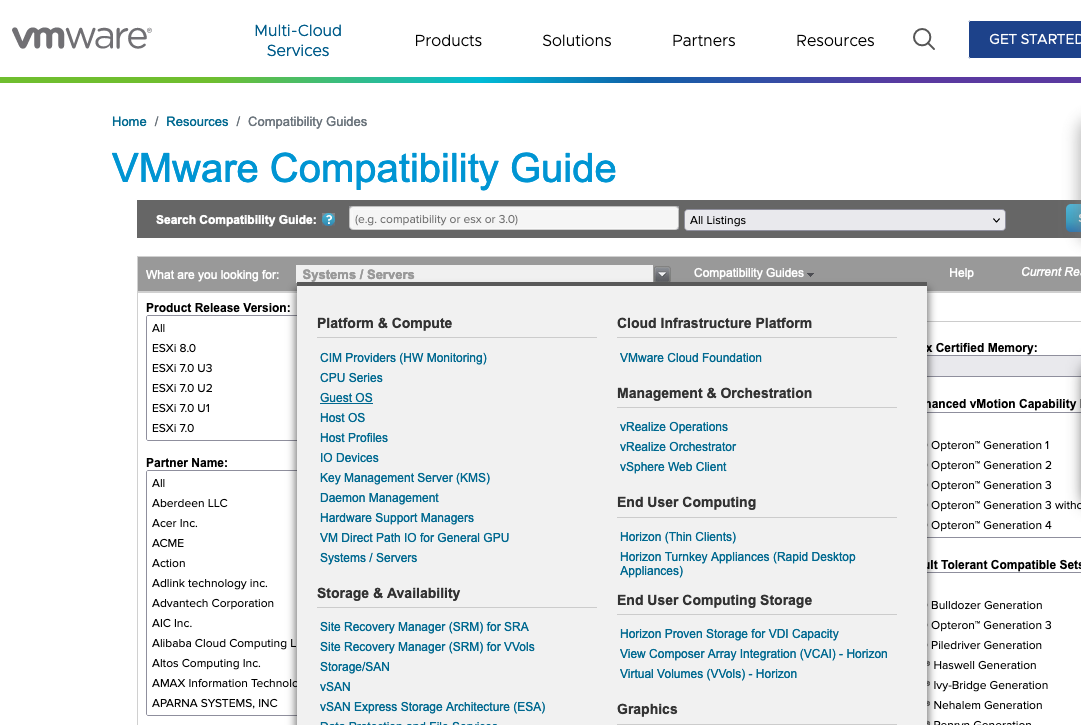
Task: Select vSAN Express Storage Architecture (ESA)
Action: (432, 706)
